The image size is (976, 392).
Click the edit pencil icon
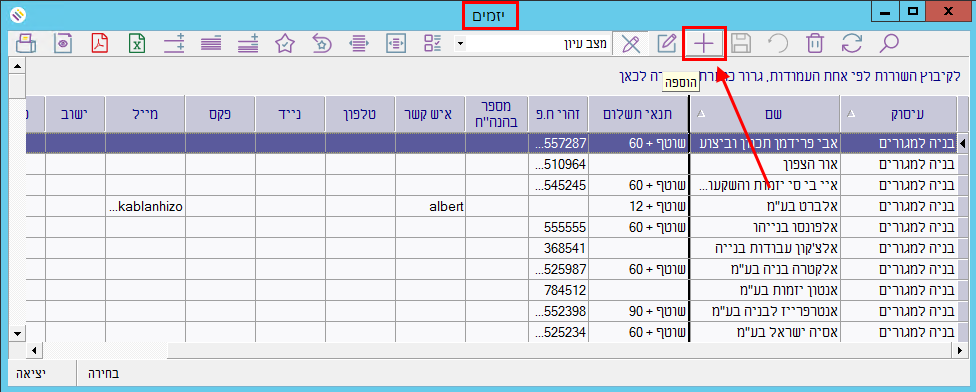coord(667,44)
